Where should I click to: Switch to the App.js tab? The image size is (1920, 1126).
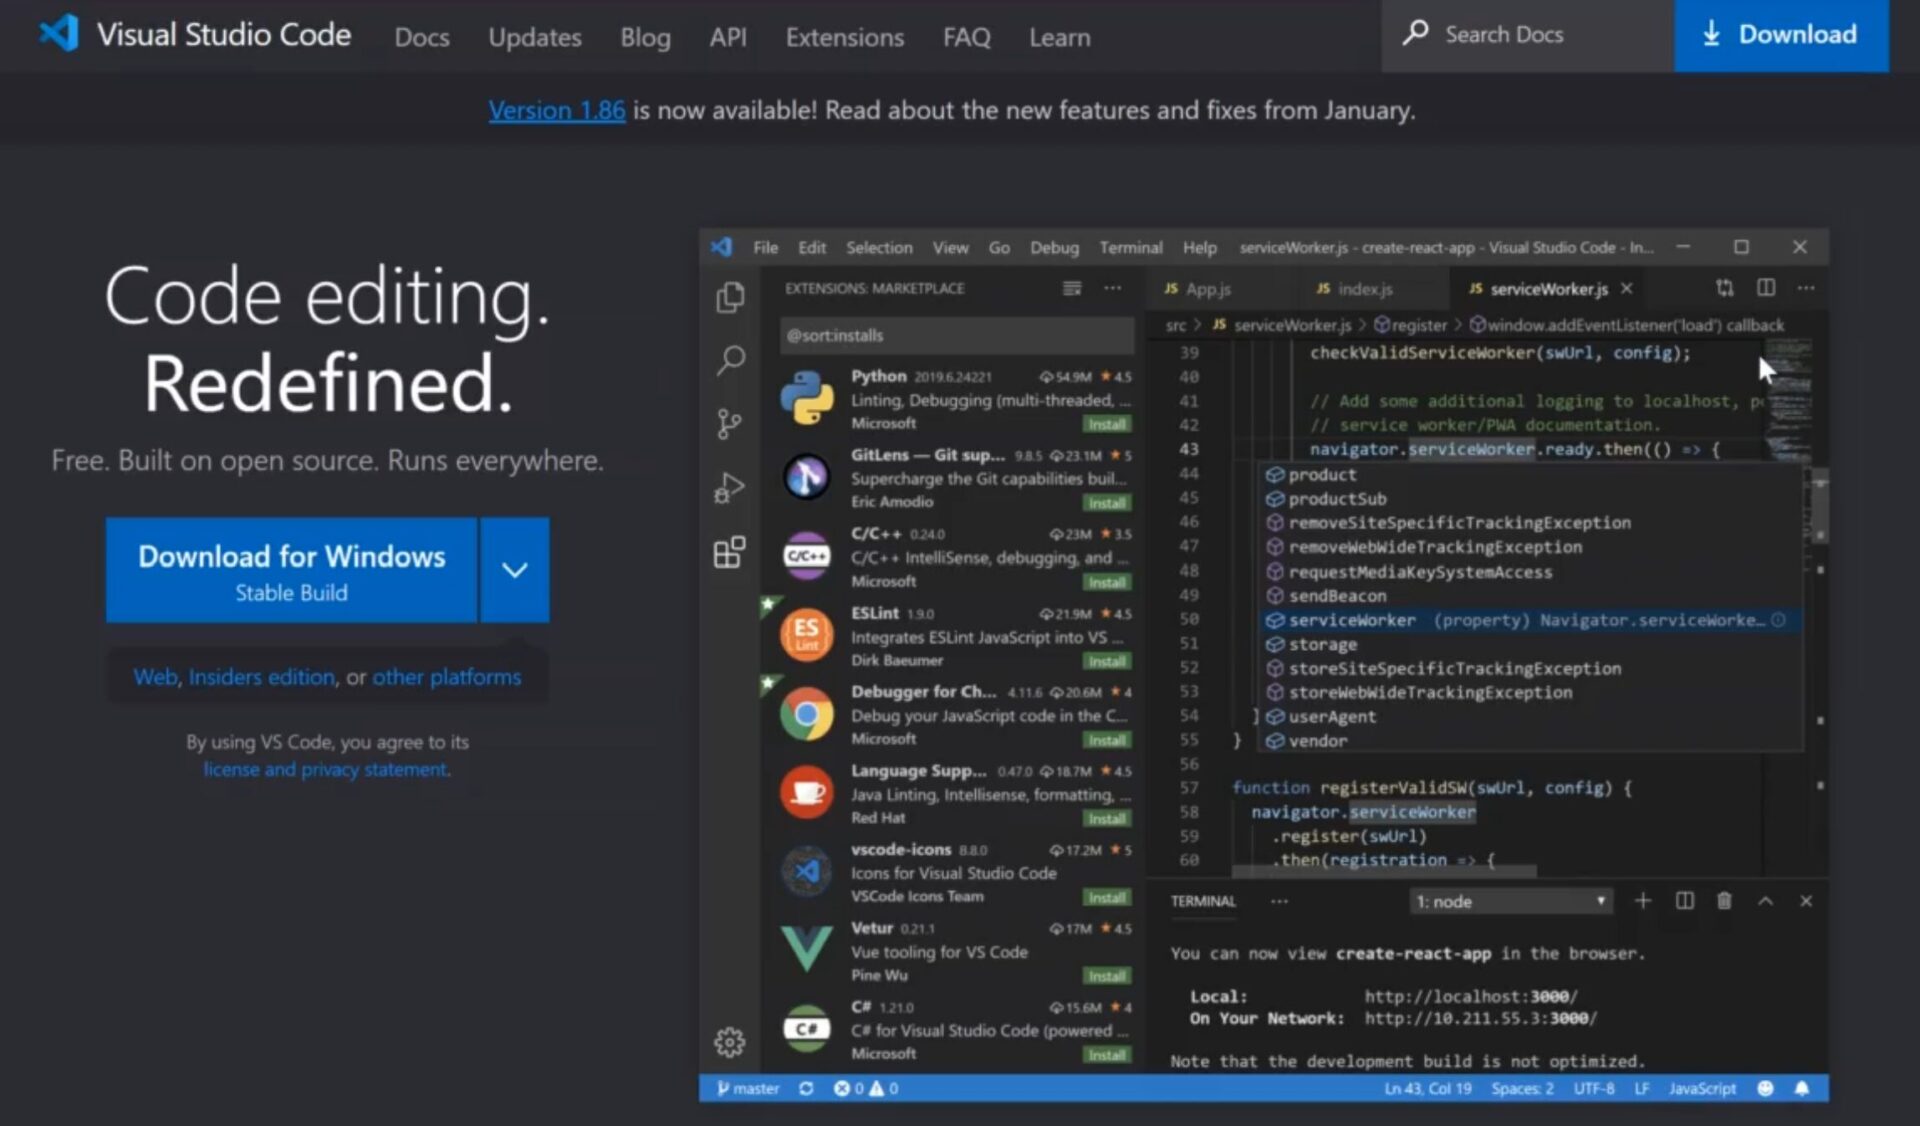1206,288
